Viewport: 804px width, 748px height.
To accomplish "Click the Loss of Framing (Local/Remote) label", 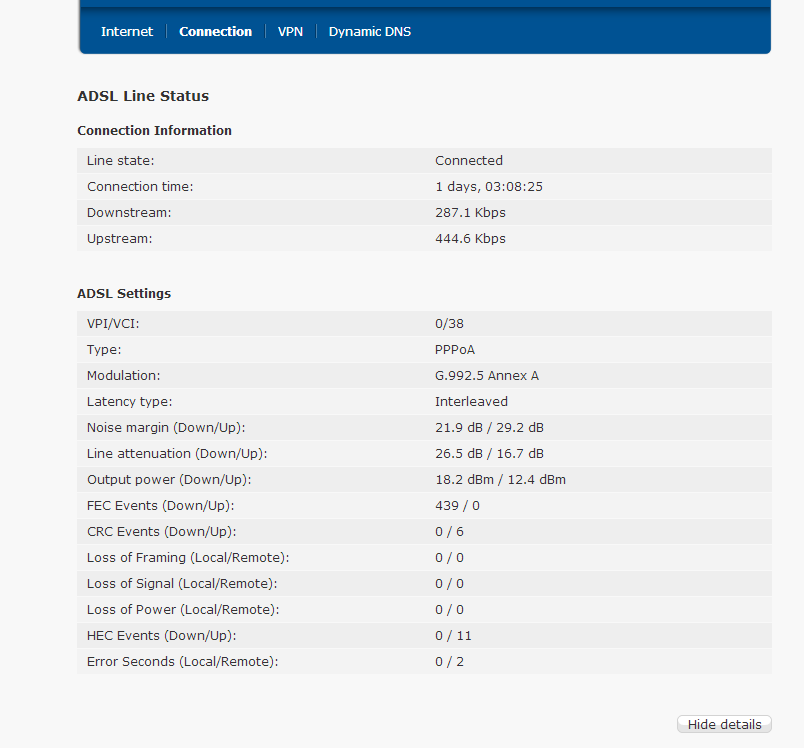I will [188, 558].
